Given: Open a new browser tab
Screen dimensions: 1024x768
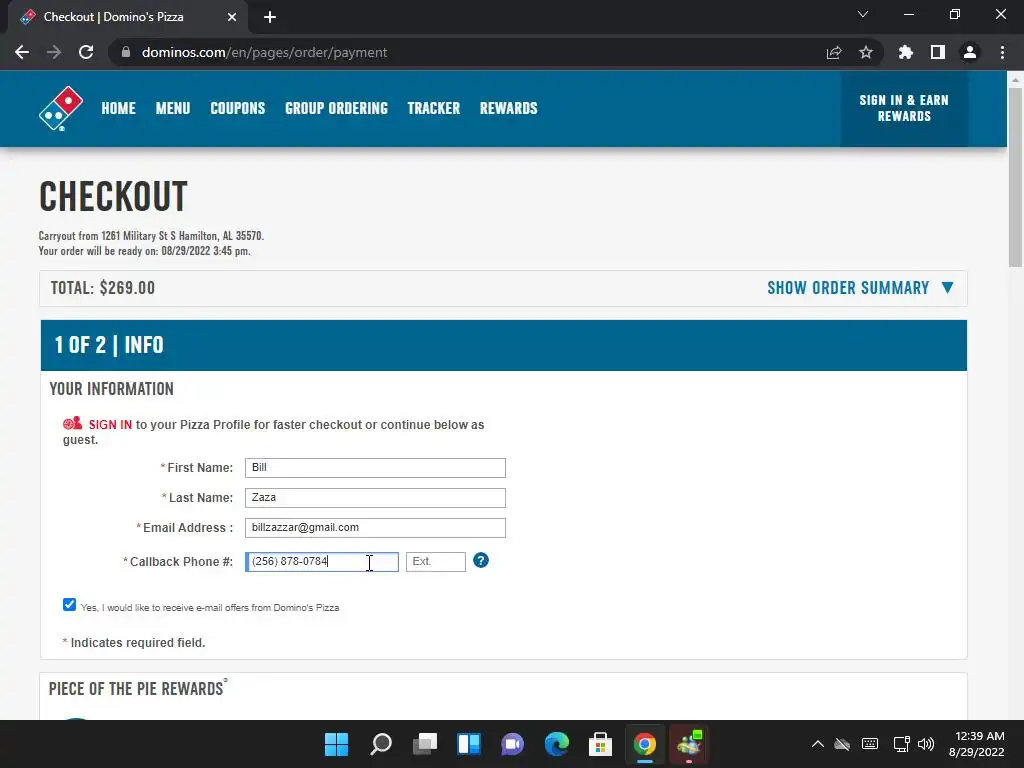Looking at the screenshot, I should 270,17.
